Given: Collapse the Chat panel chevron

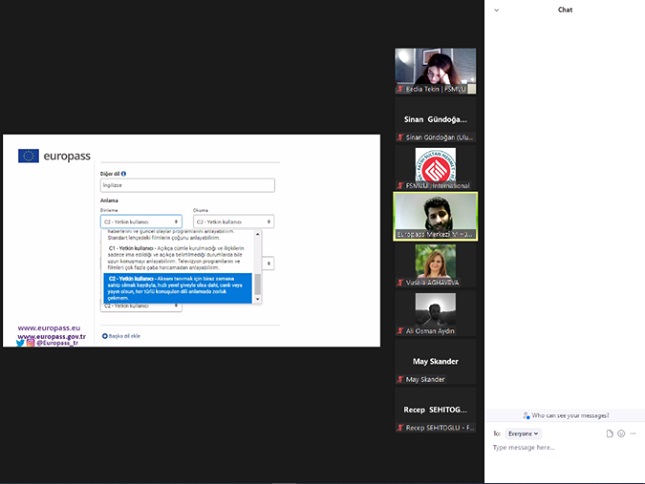Looking at the screenshot, I should (x=497, y=10).
